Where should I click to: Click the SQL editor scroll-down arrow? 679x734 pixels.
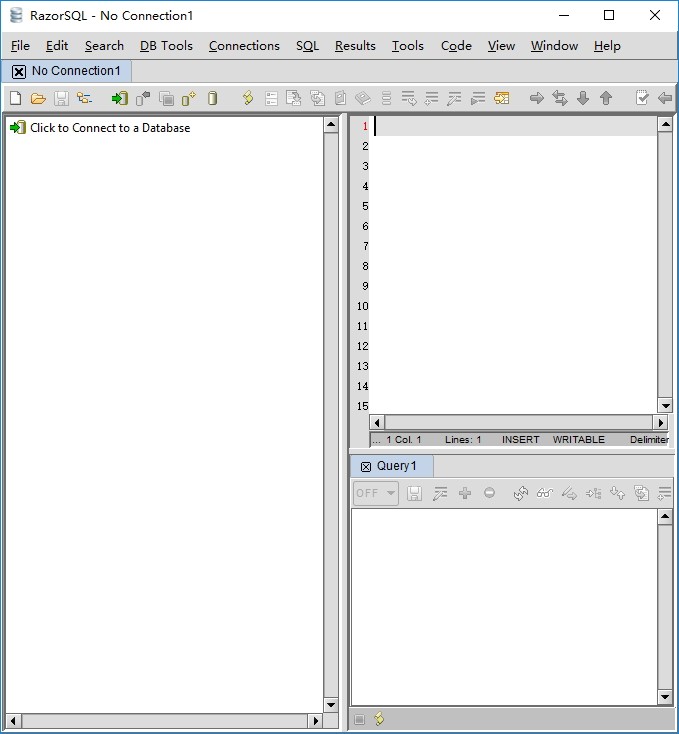click(x=665, y=406)
